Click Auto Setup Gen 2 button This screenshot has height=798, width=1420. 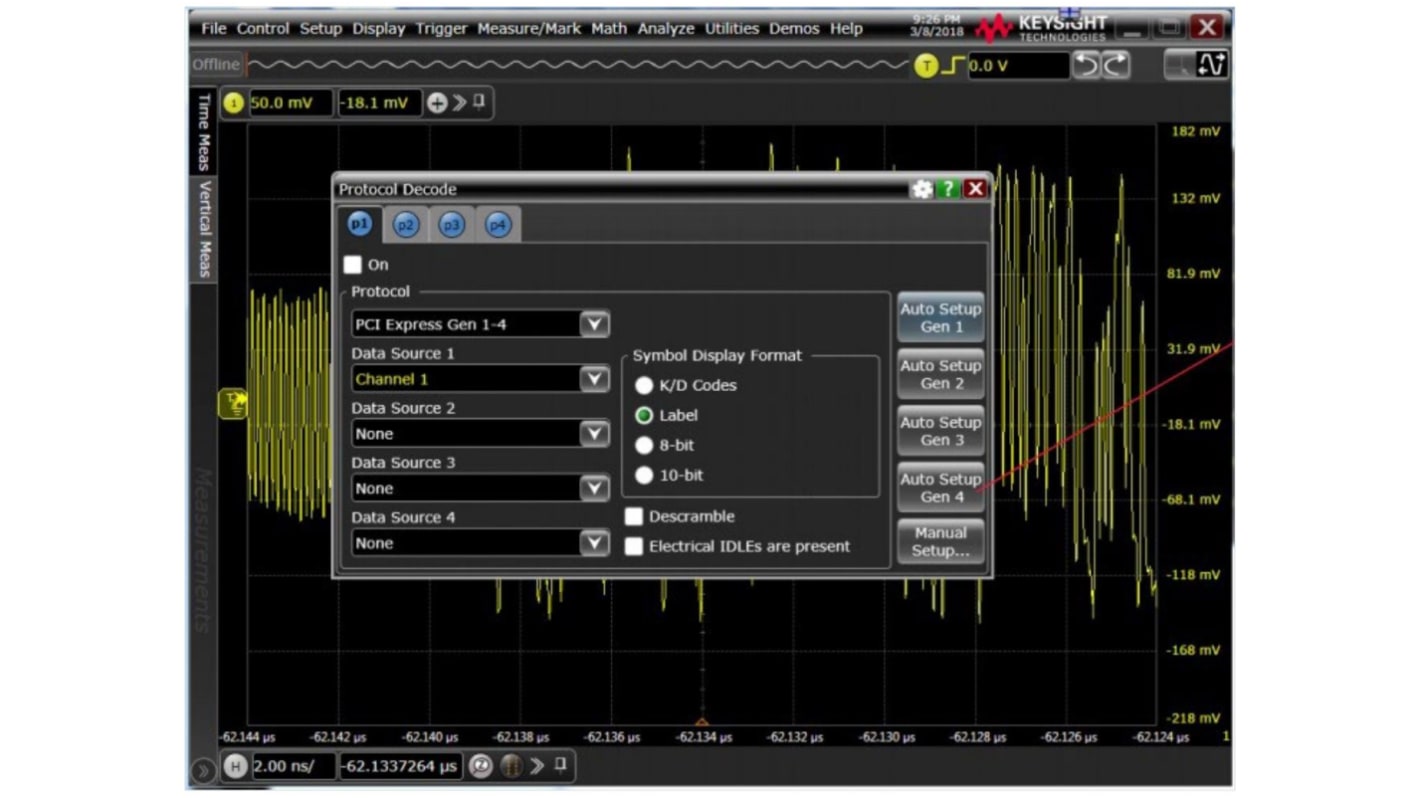pyautogui.click(x=940, y=374)
